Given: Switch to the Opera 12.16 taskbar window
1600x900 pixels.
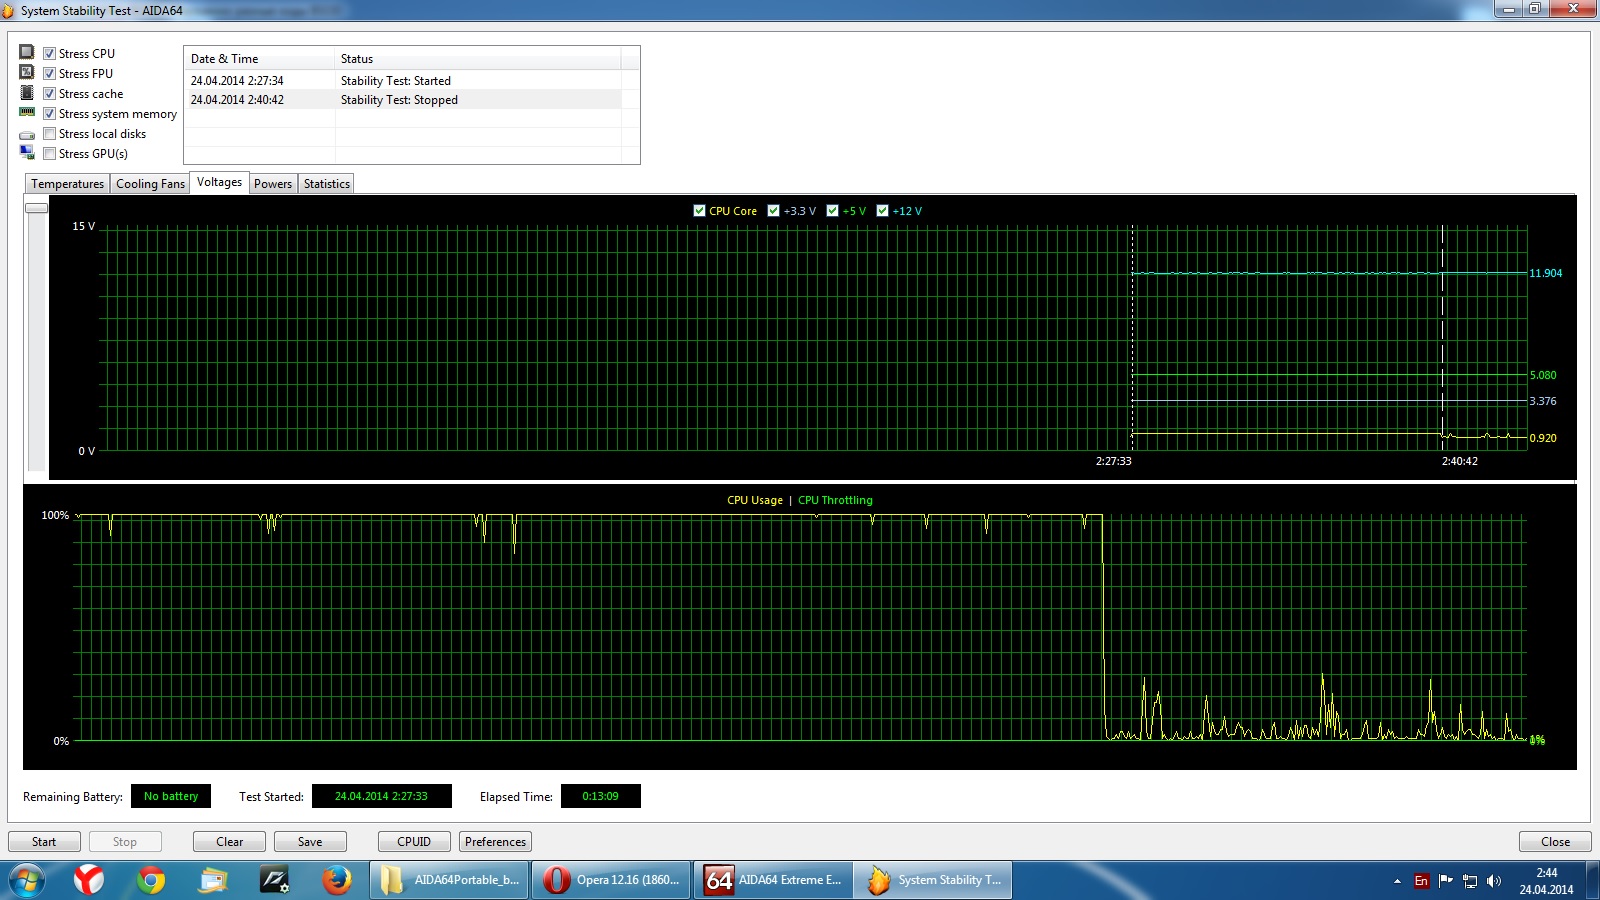Looking at the screenshot, I should pos(611,880).
